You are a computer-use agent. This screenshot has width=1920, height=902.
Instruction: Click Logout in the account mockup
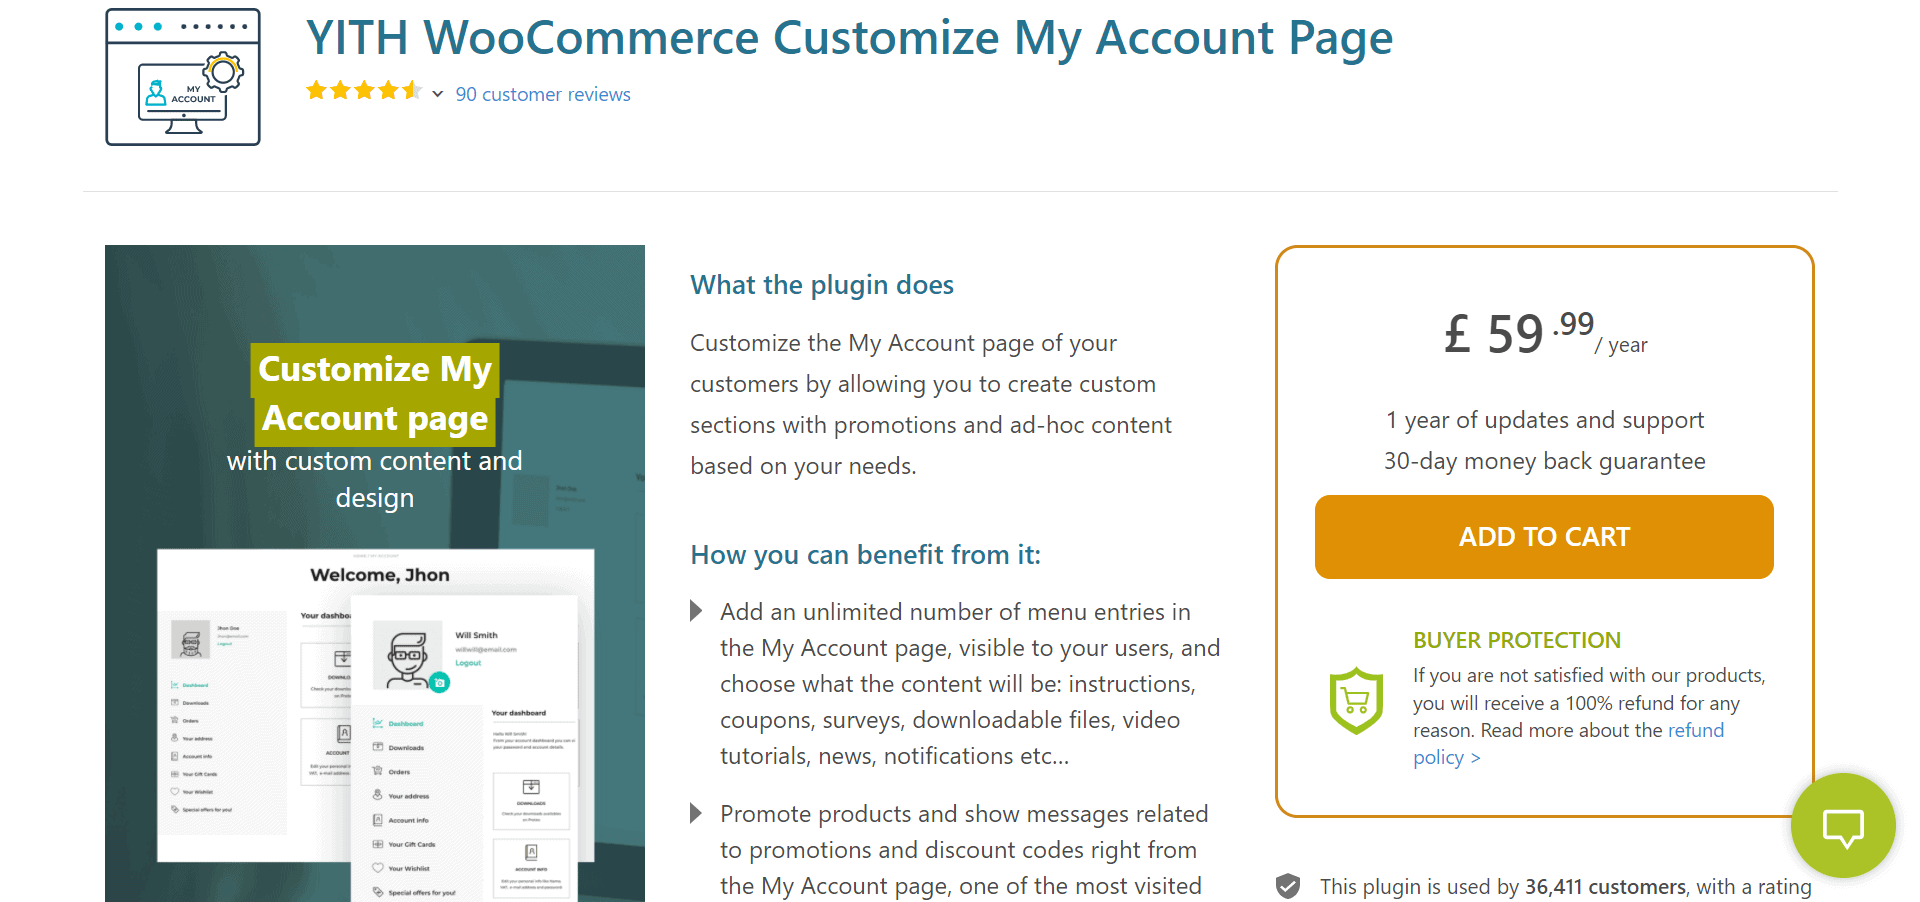pyautogui.click(x=468, y=663)
